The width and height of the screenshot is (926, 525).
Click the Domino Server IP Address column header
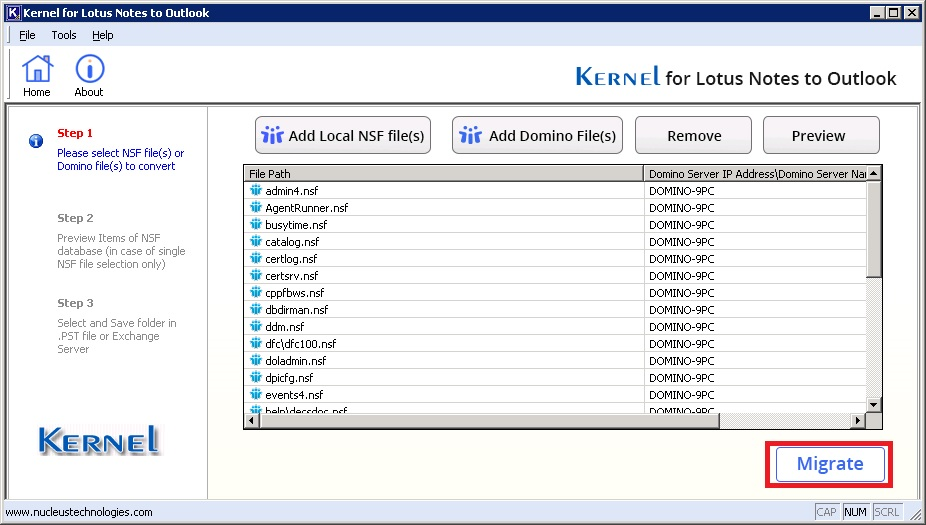pyautogui.click(x=755, y=174)
